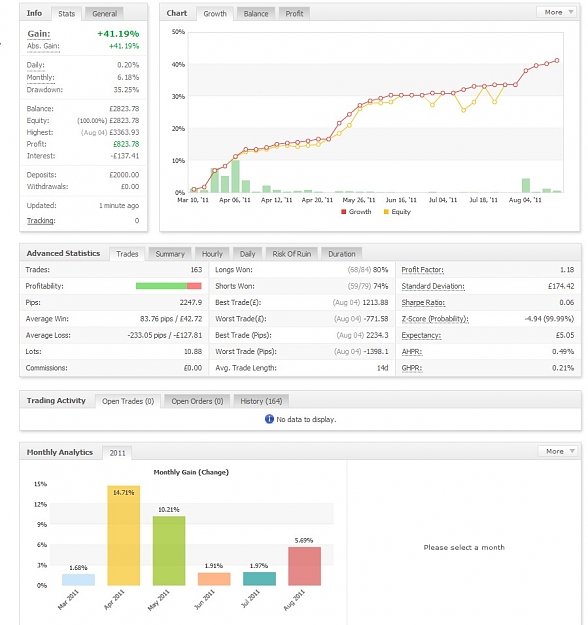Screen dimensions: 588x625
Task: Open the Stats tab in Info panel
Action: (67, 14)
